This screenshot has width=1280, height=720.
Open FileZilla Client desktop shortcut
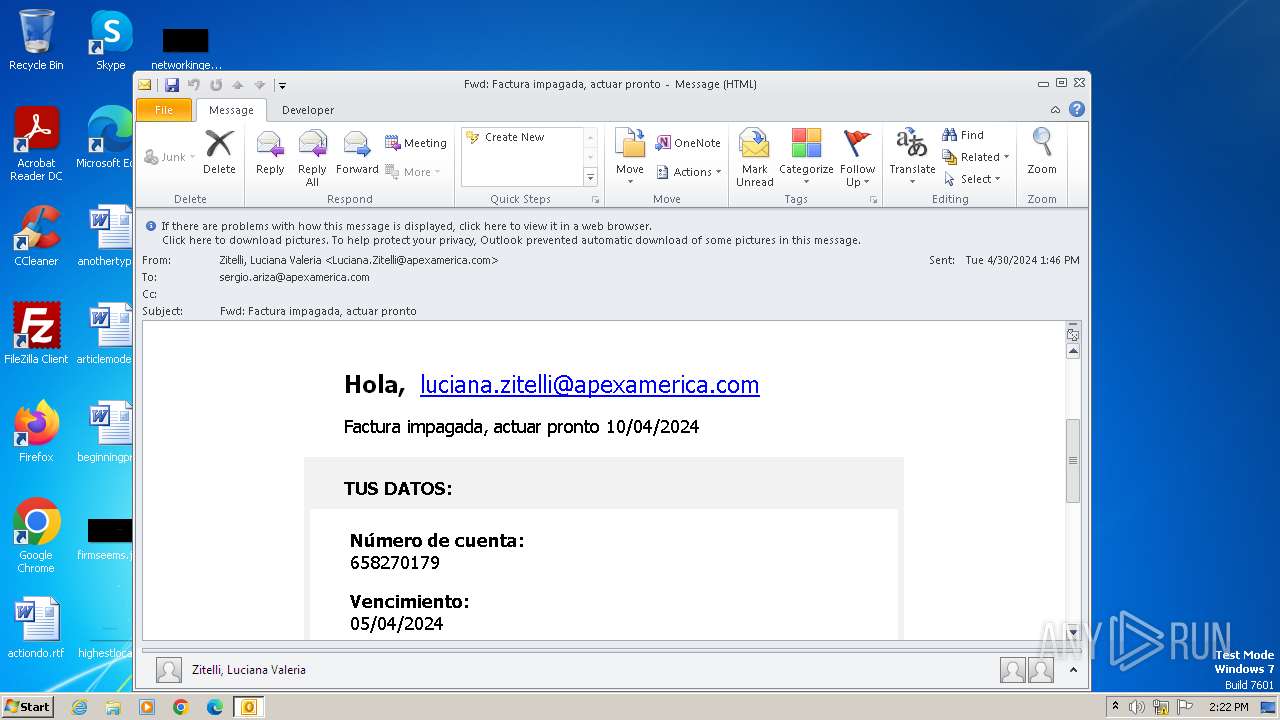coord(36,333)
